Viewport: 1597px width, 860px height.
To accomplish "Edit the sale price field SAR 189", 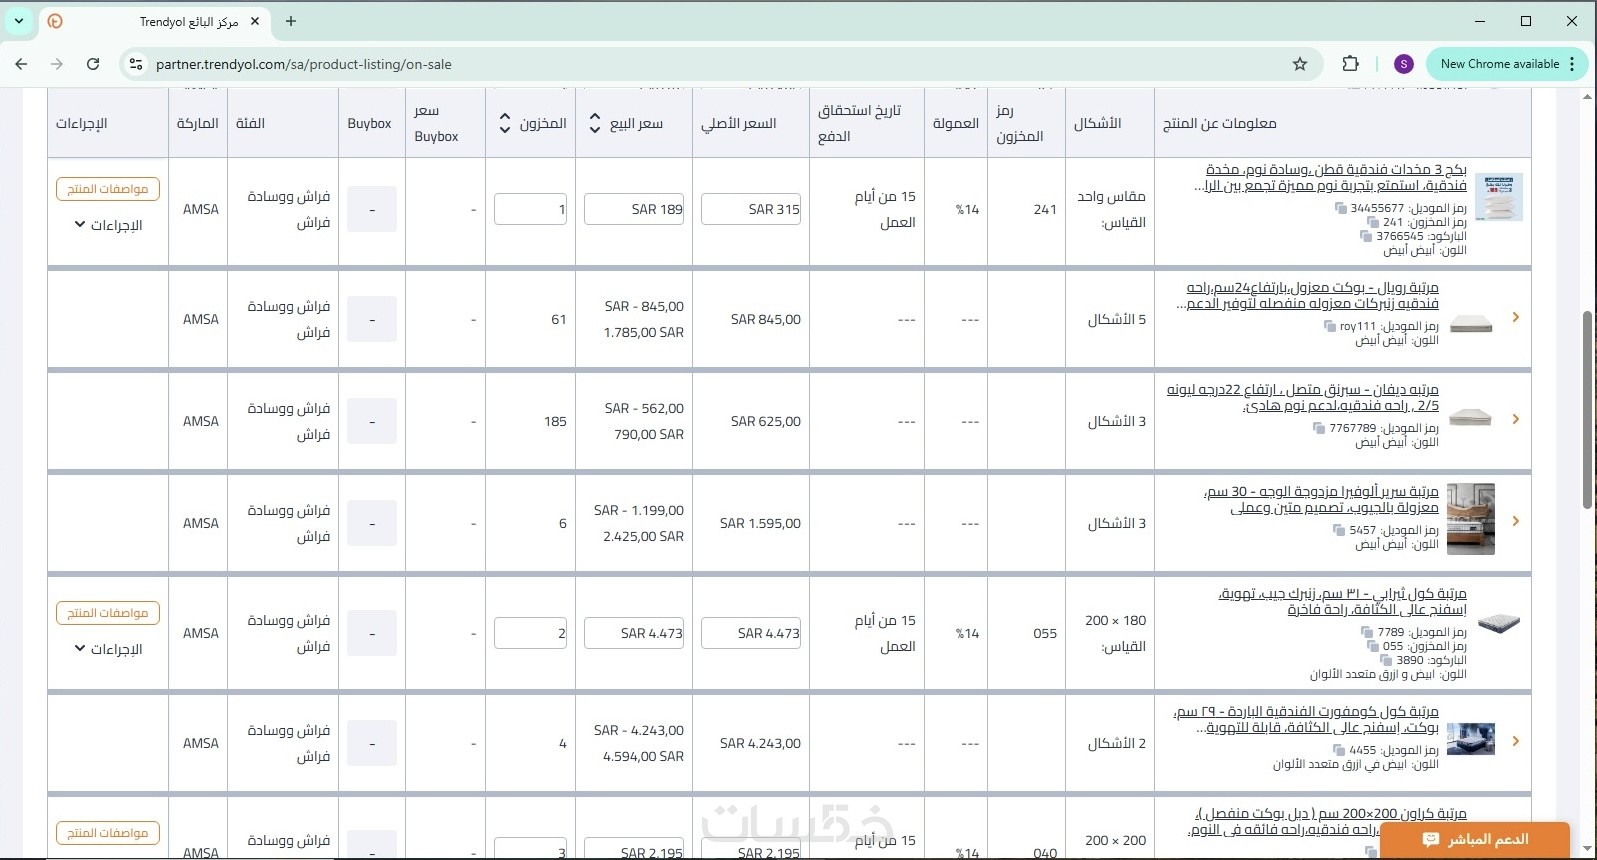I will pos(634,209).
